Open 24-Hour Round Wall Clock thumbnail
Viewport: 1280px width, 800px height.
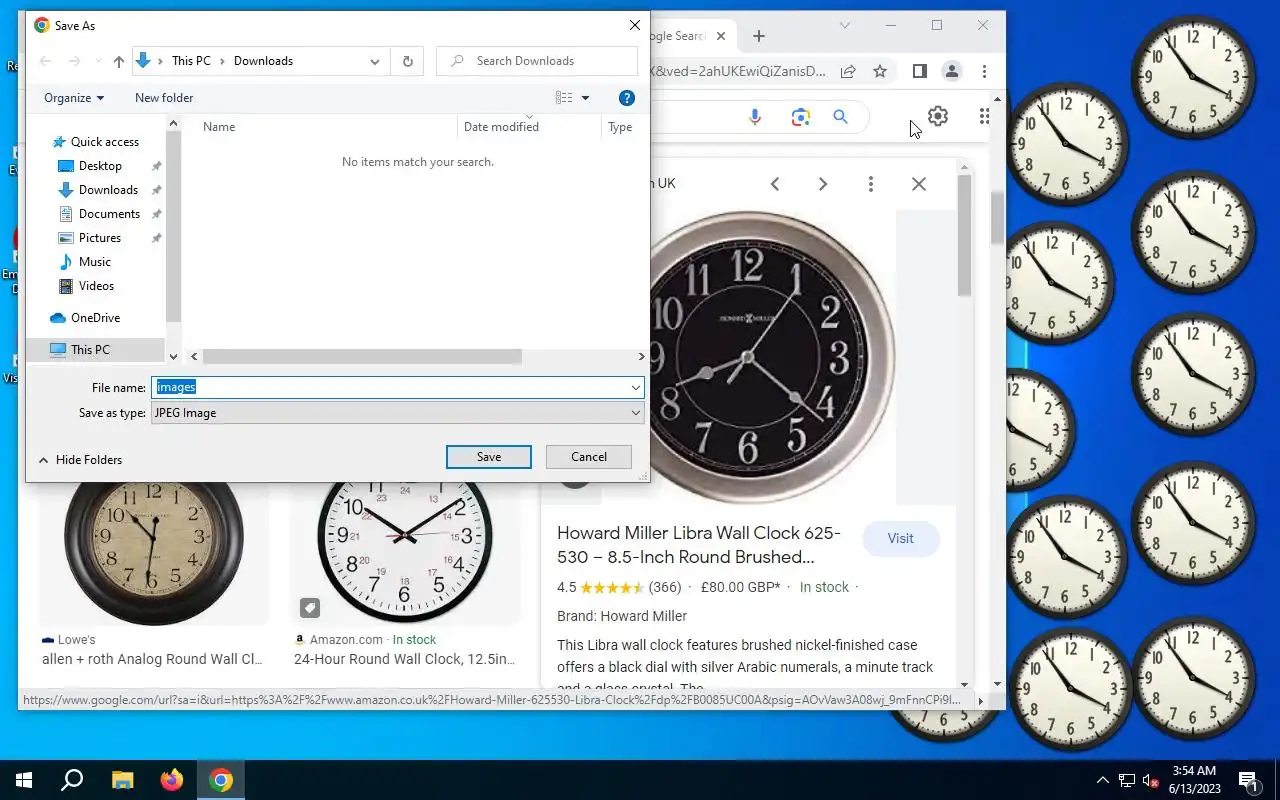tap(404, 553)
